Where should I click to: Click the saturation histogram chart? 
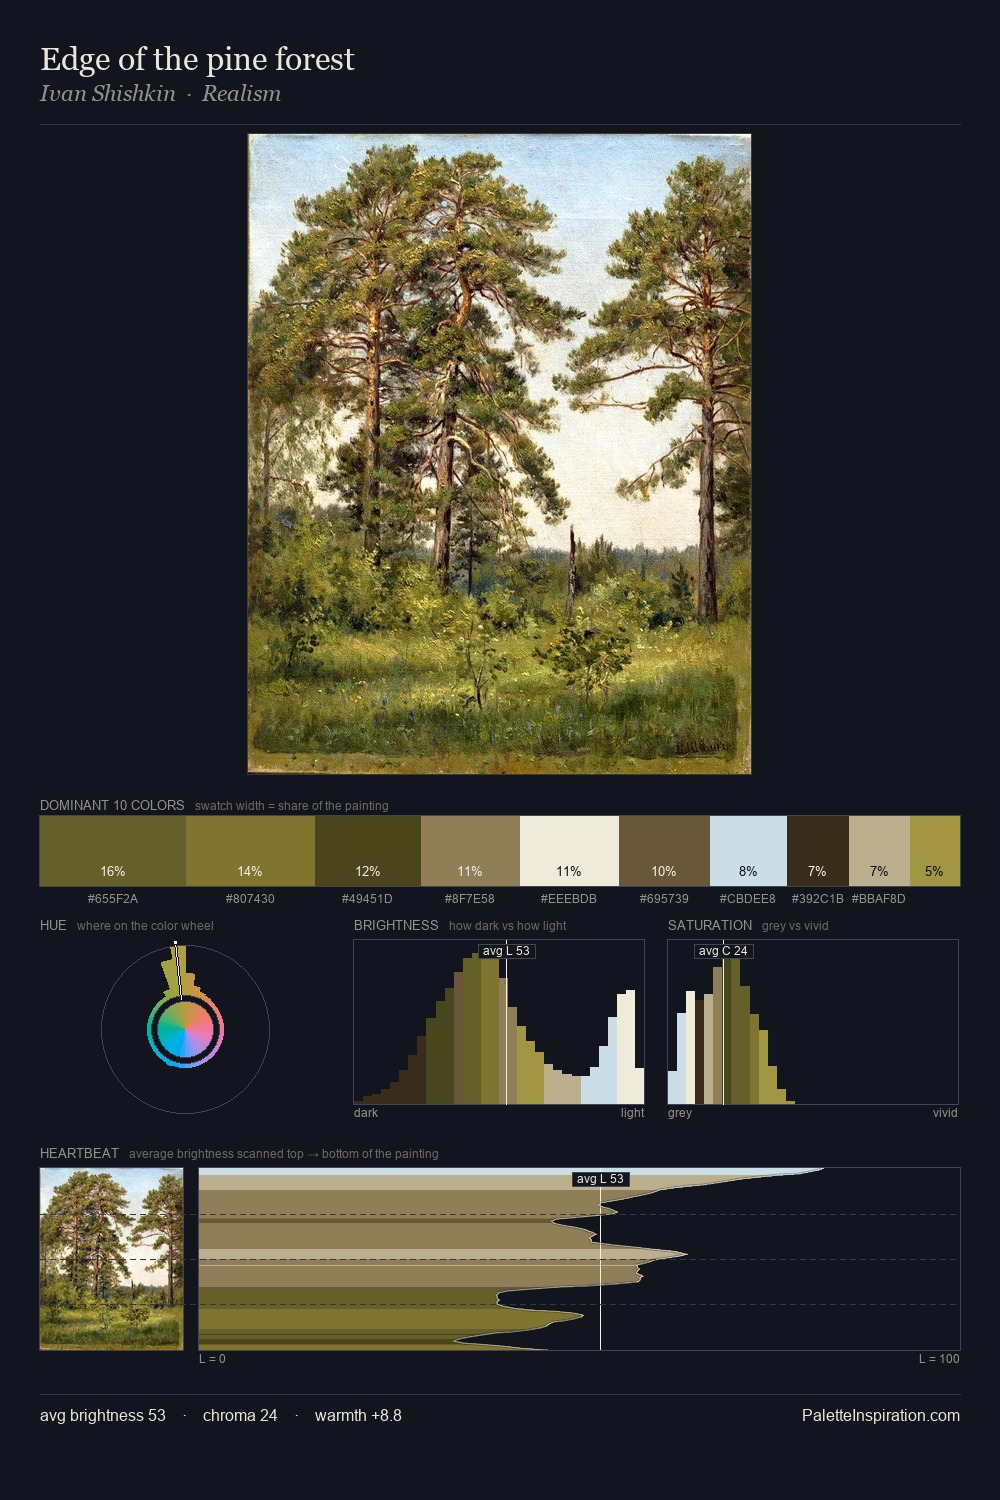pyautogui.click(x=813, y=1022)
